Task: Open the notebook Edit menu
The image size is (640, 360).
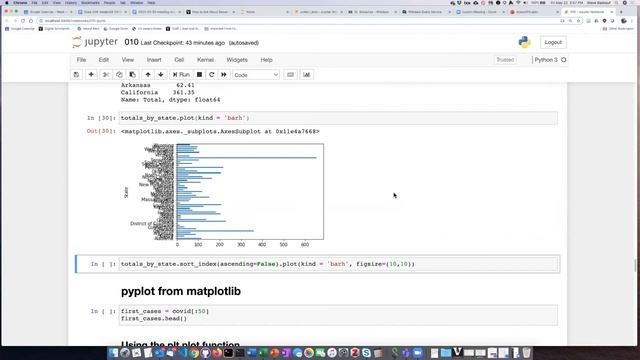Action: [x=104, y=60]
